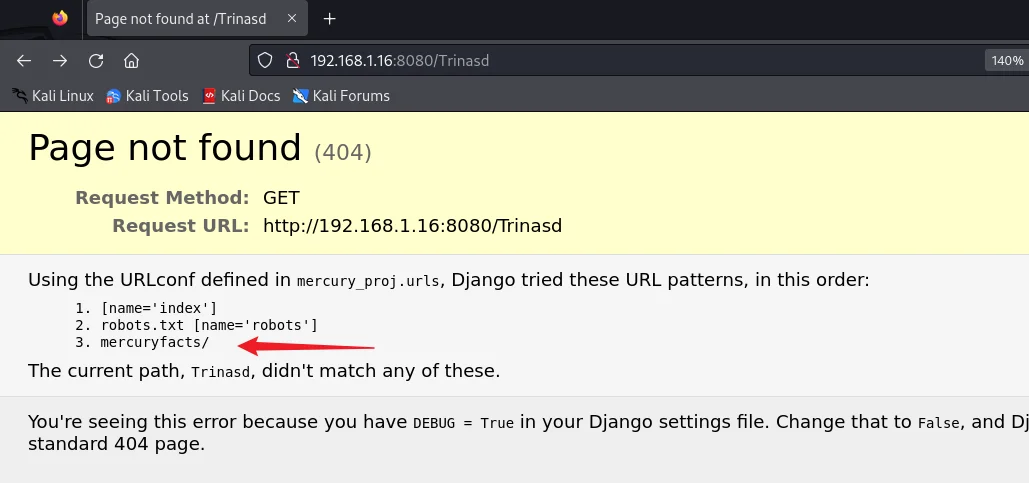Click the Request URL value text

coord(412,226)
